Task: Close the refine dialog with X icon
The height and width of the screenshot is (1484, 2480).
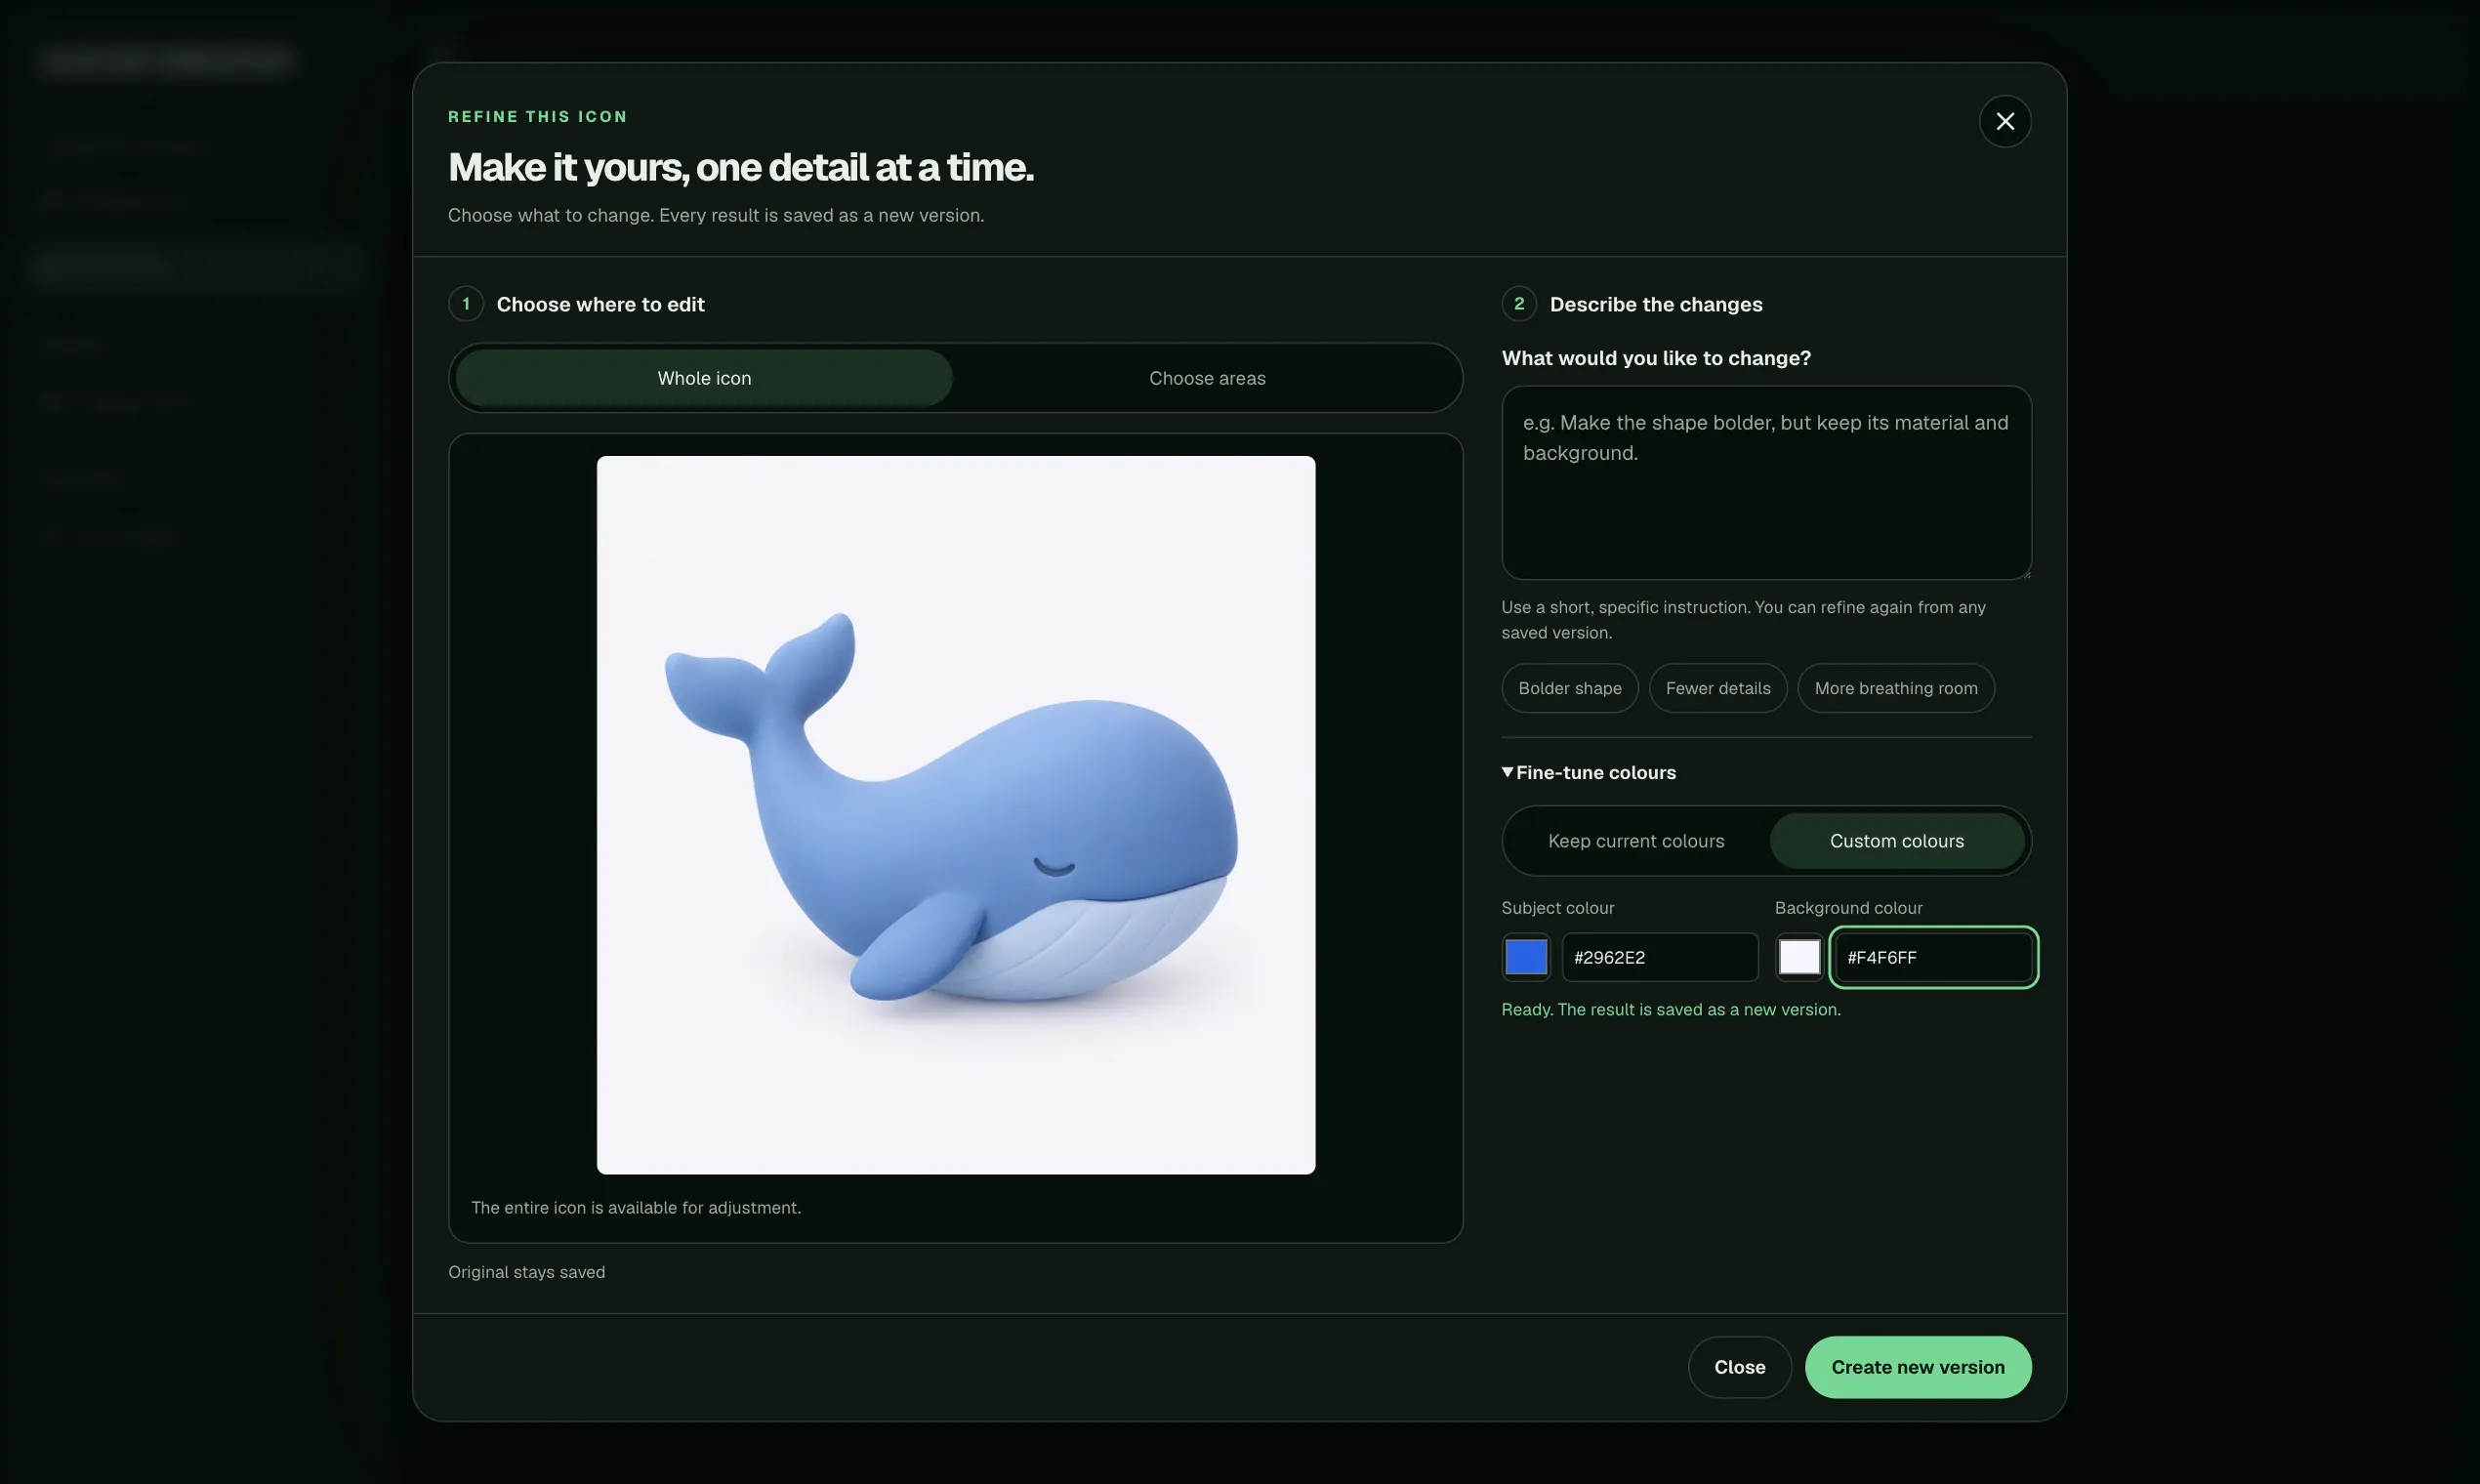Action: pos(2004,121)
